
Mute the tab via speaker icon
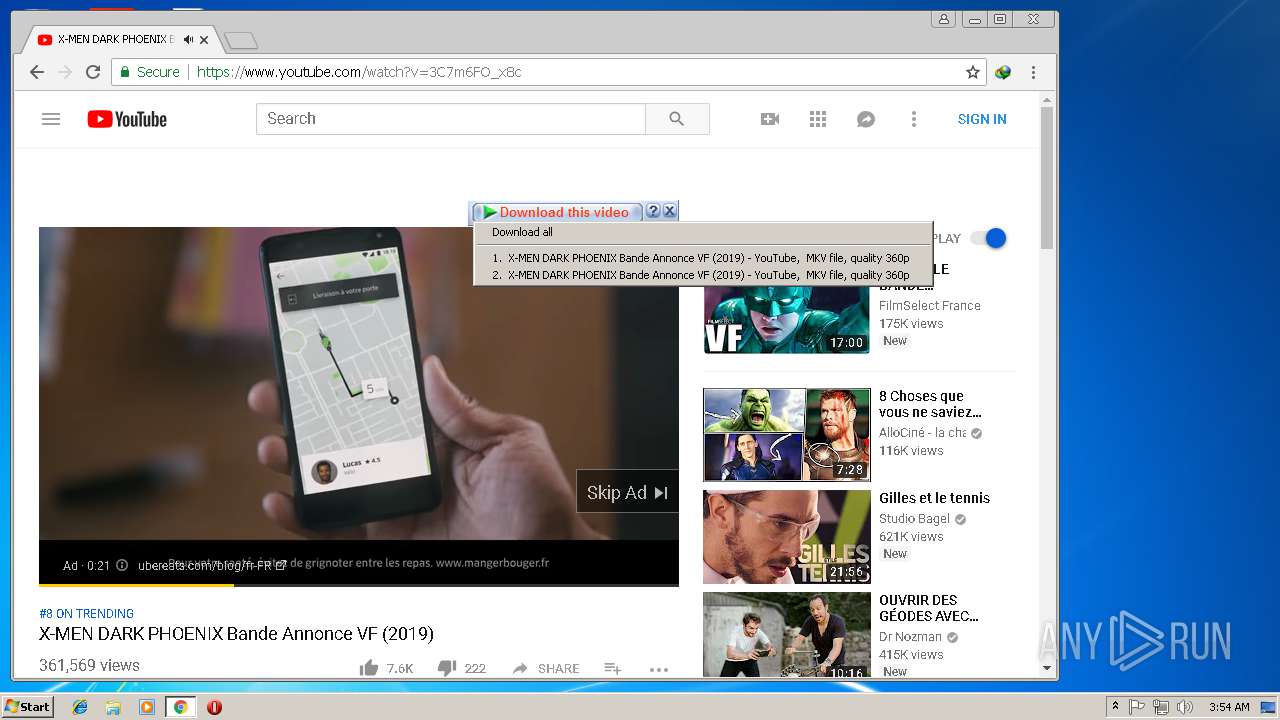tap(187, 40)
